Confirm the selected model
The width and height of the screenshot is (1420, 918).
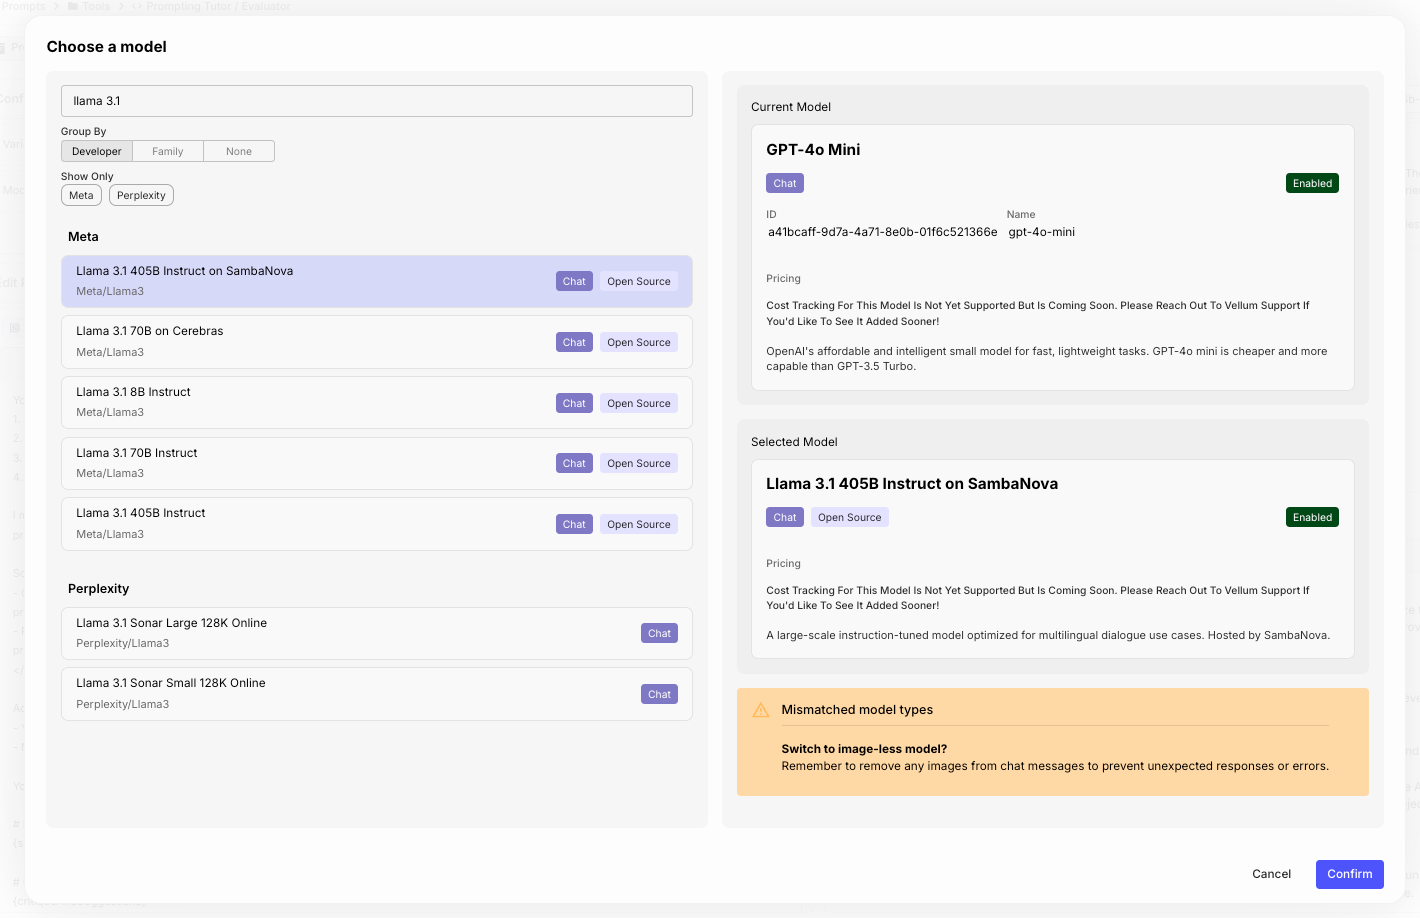tap(1350, 874)
